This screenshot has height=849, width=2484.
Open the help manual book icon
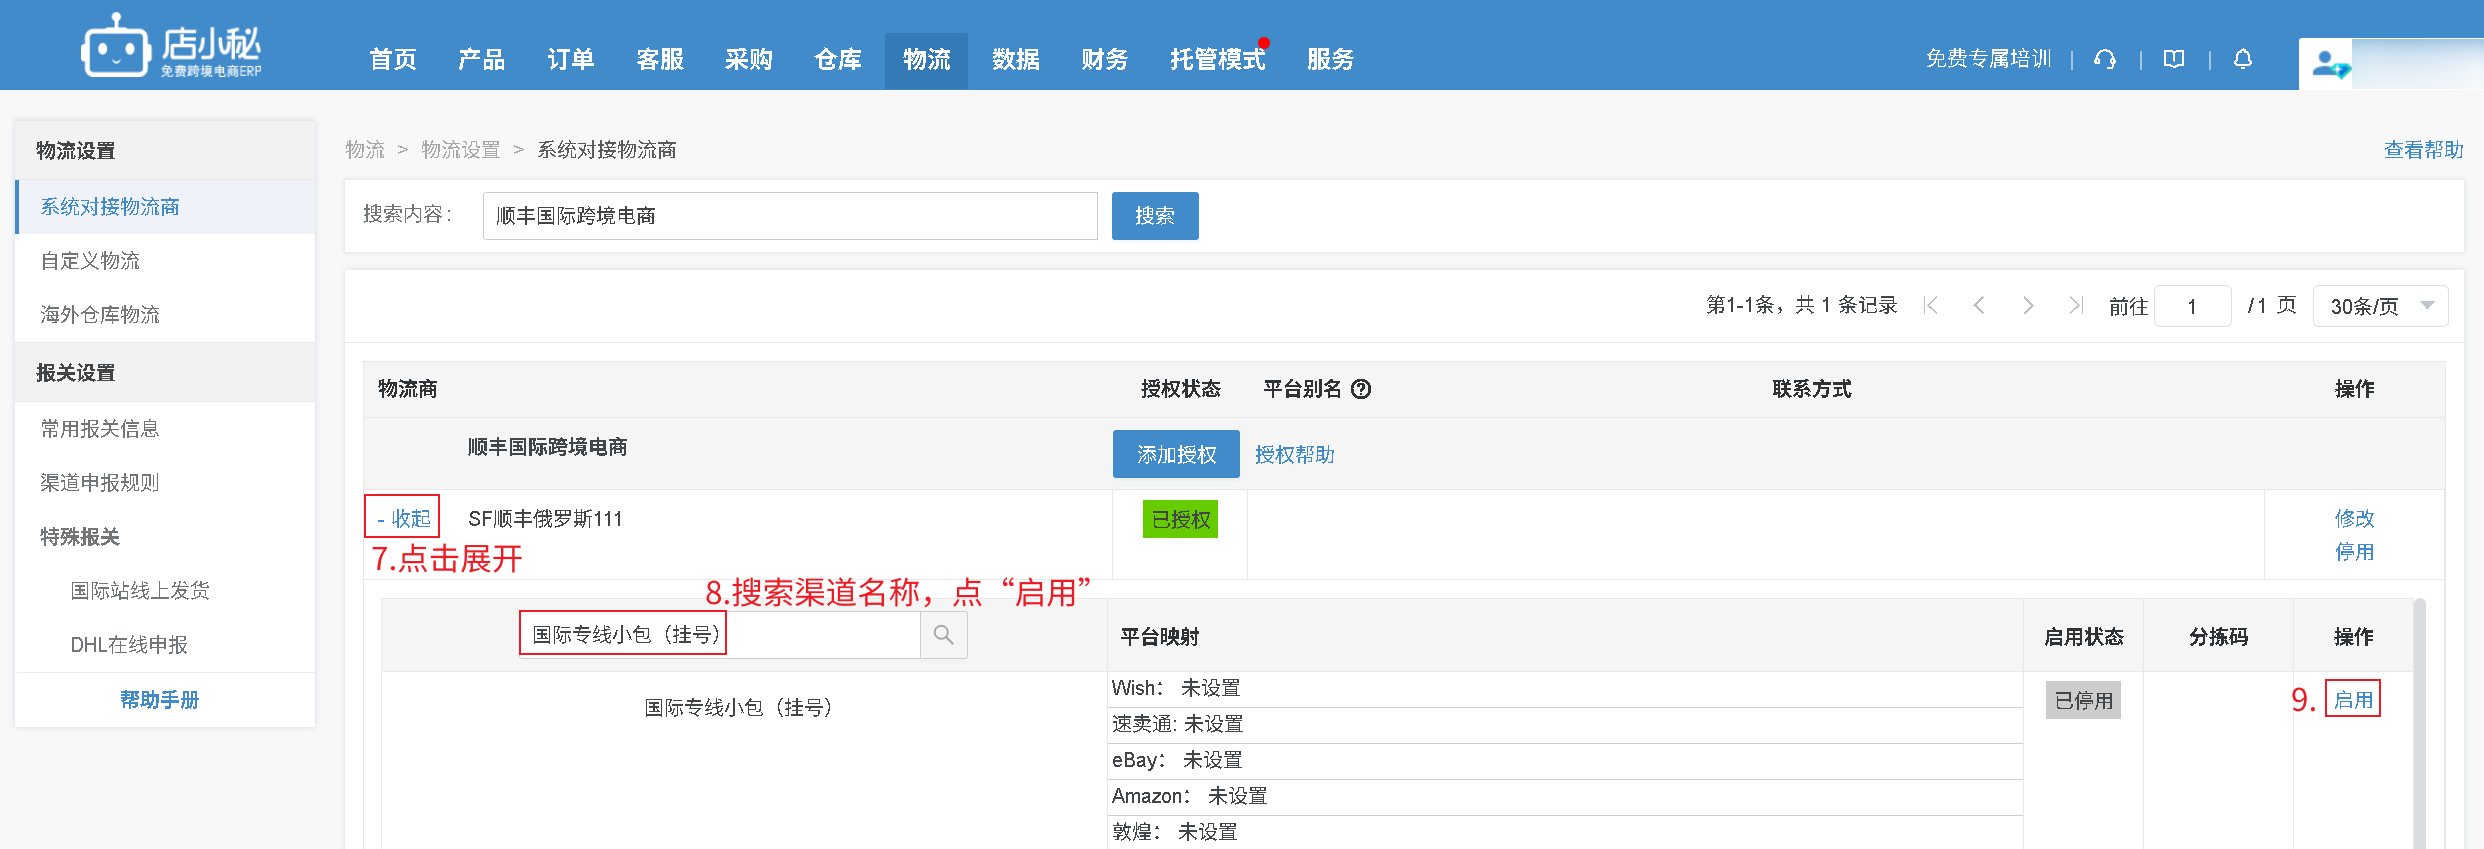(2174, 60)
